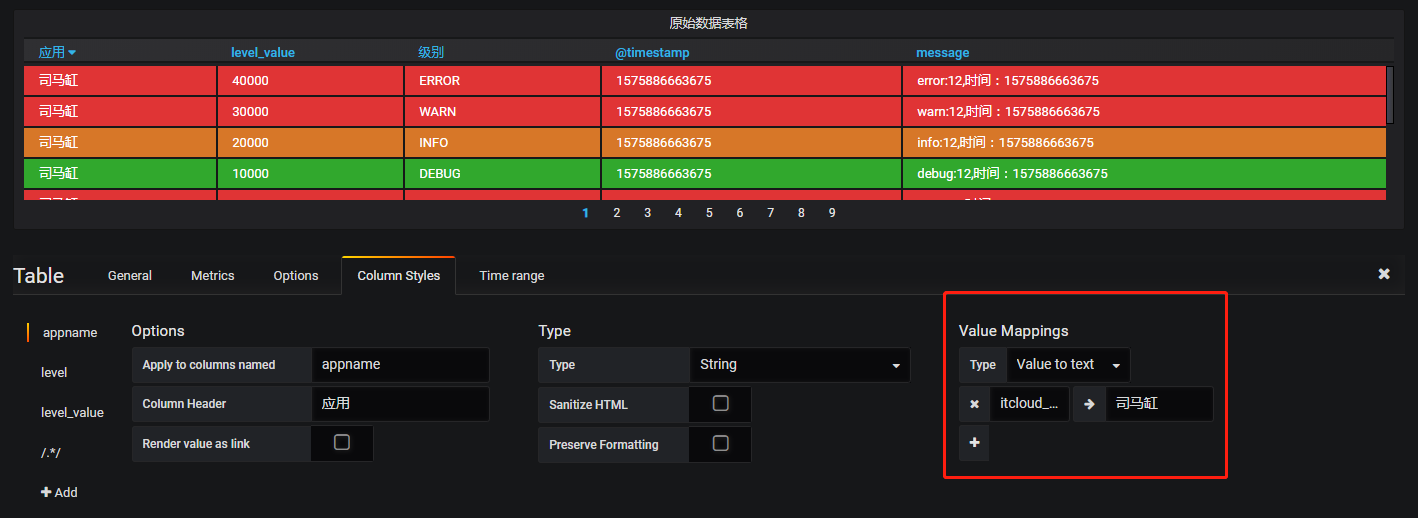The height and width of the screenshot is (518, 1418).
Task: Switch to the General tab
Action: tap(130, 275)
